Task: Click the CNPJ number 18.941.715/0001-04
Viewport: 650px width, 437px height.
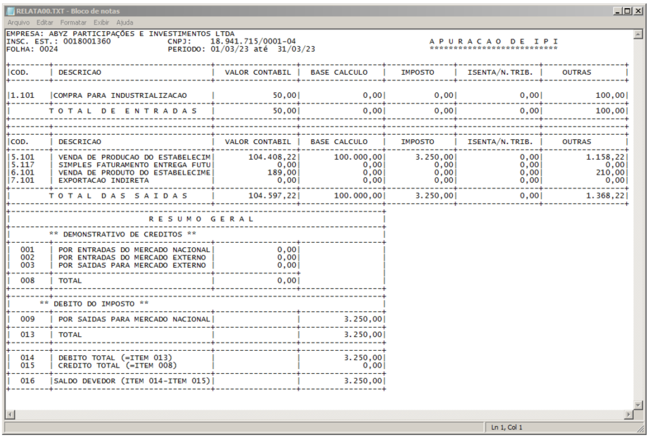Action: click(253, 41)
